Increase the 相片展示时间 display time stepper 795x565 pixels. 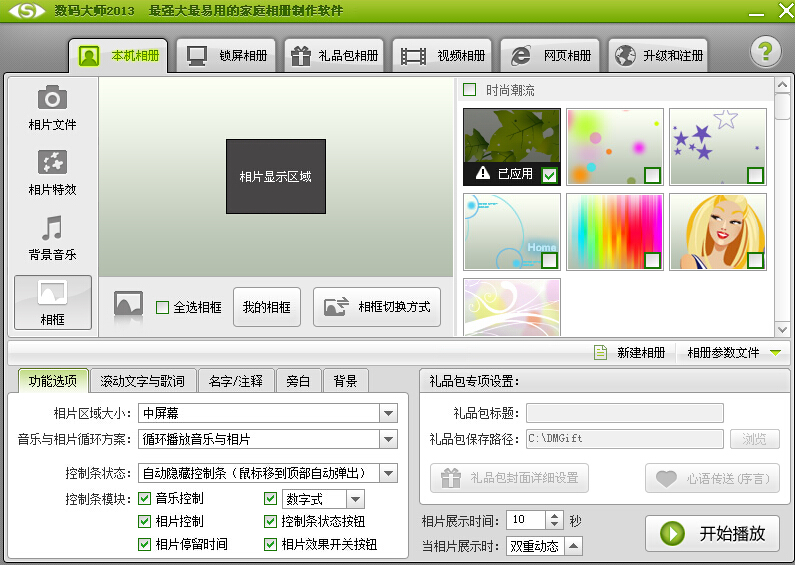(x=555, y=515)
